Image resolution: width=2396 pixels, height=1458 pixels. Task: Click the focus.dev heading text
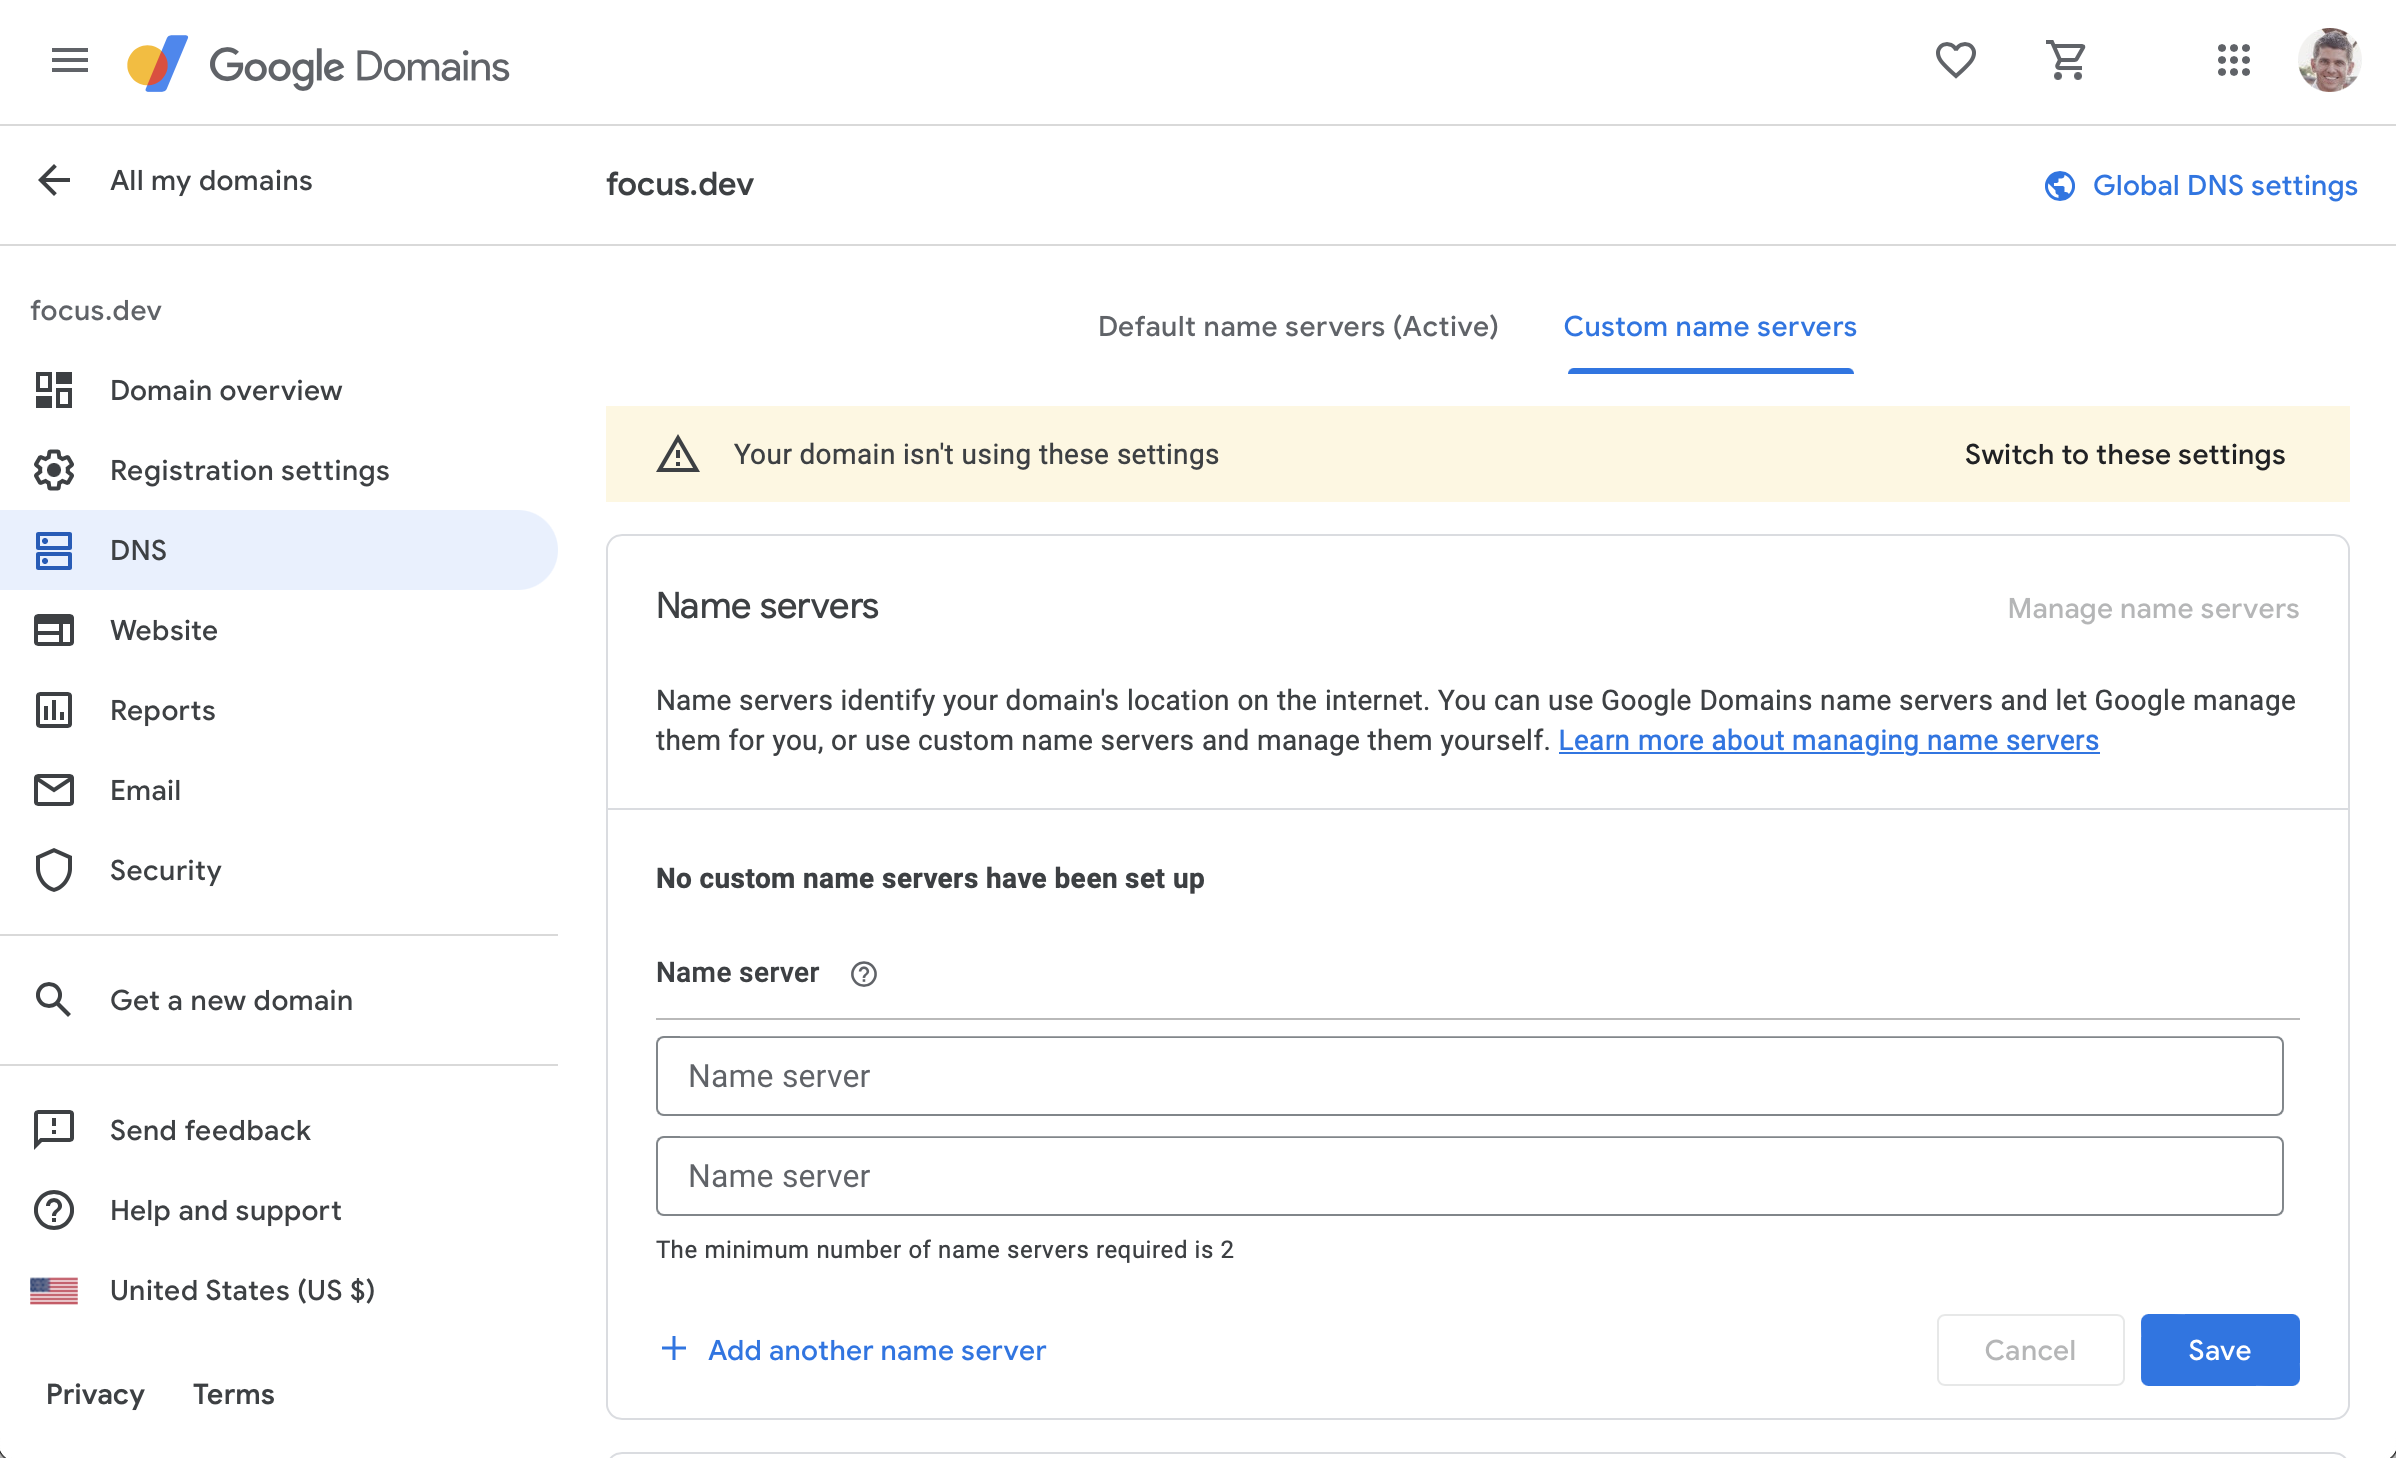click(x=680, y=184)
